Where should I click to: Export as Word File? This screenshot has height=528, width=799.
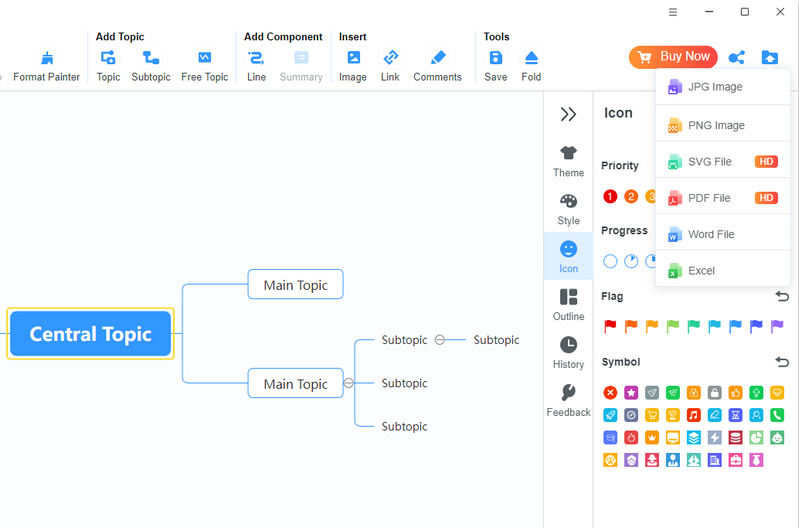coord(723,234)
